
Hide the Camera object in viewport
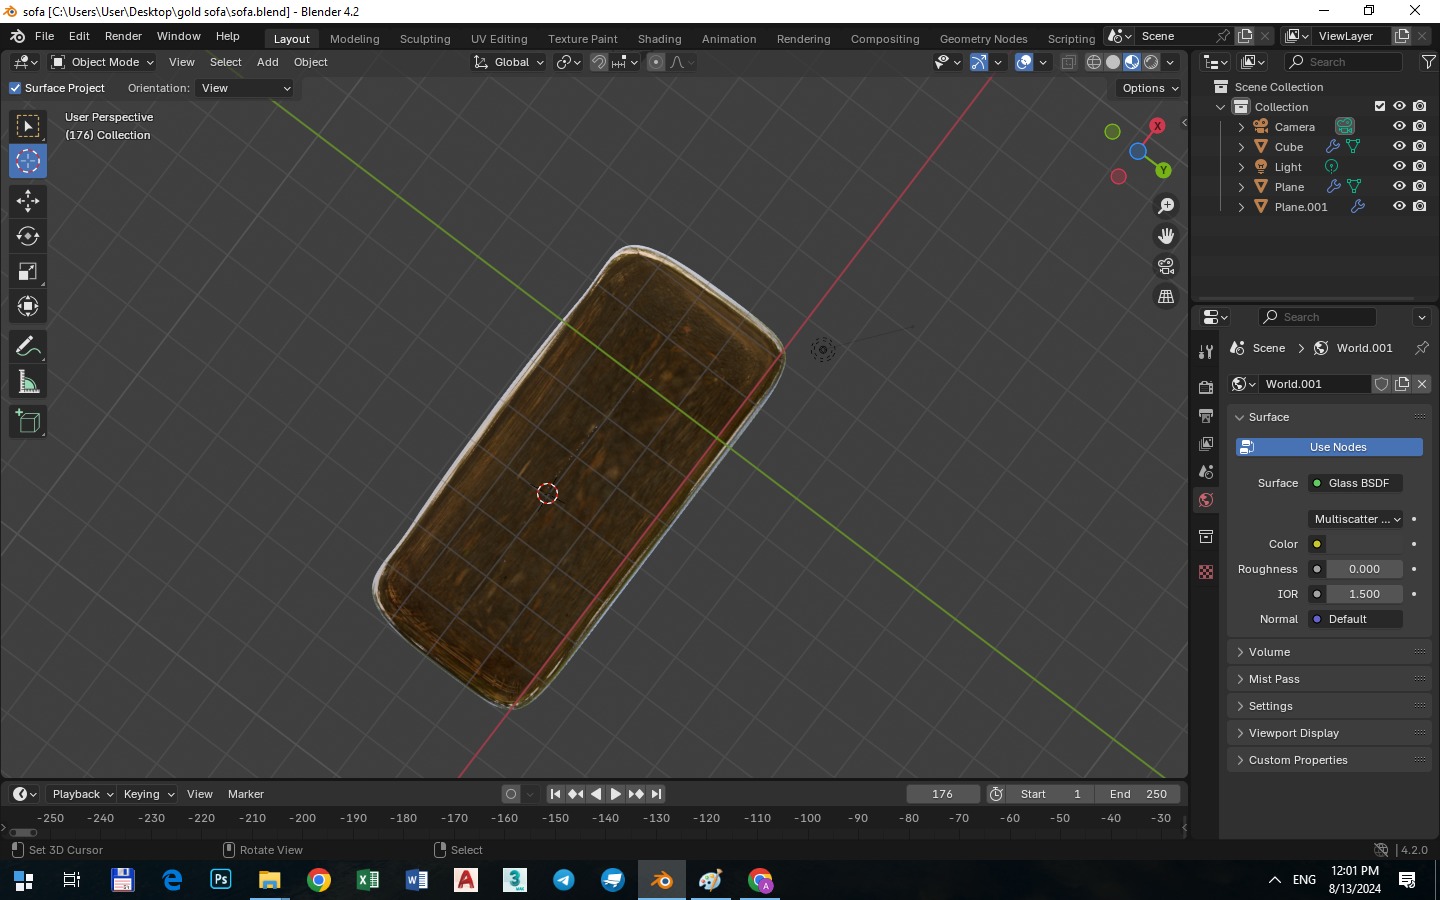click(x=1399, y=126)
